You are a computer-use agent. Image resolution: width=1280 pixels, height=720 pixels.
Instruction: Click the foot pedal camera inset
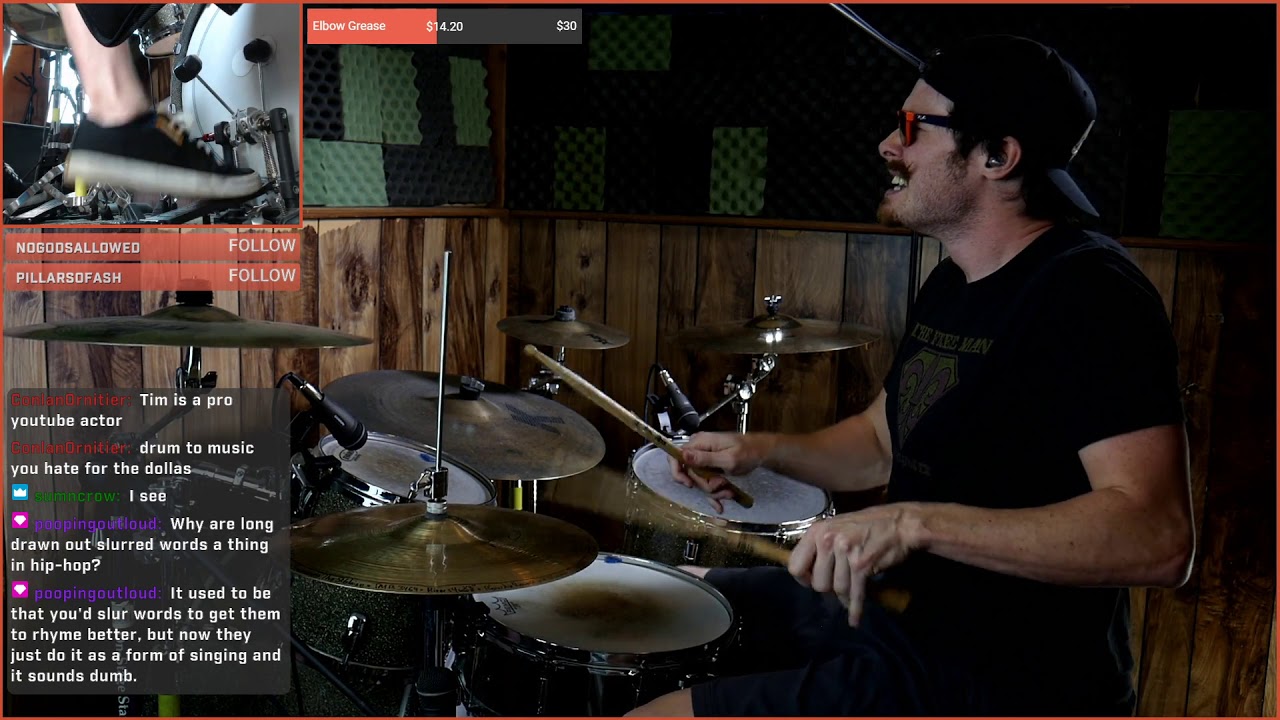click(x=152, y=113)
